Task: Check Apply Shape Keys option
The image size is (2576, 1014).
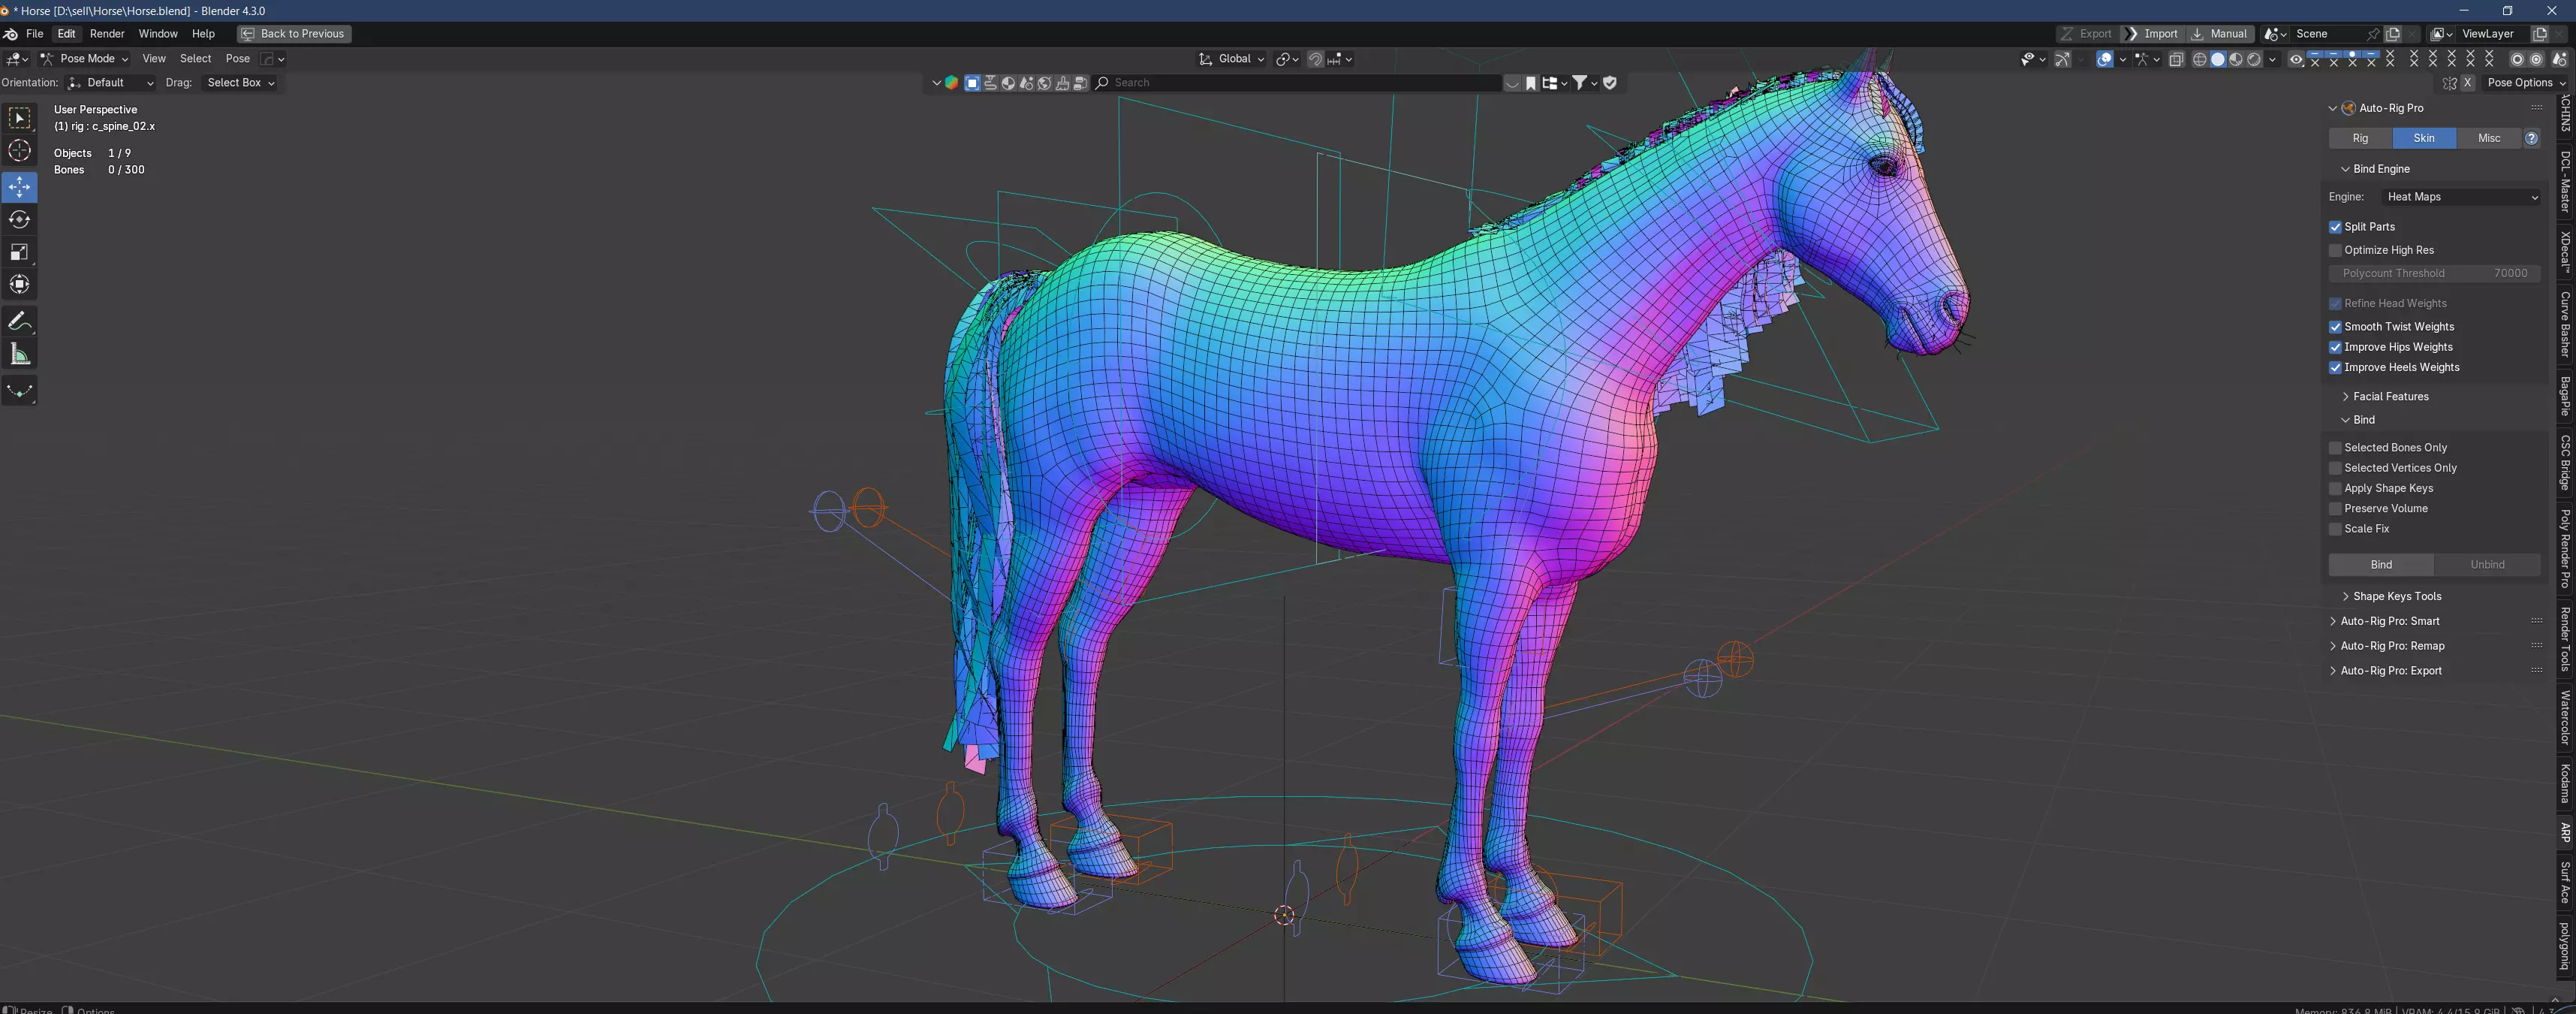Action: pos(2335,489)
